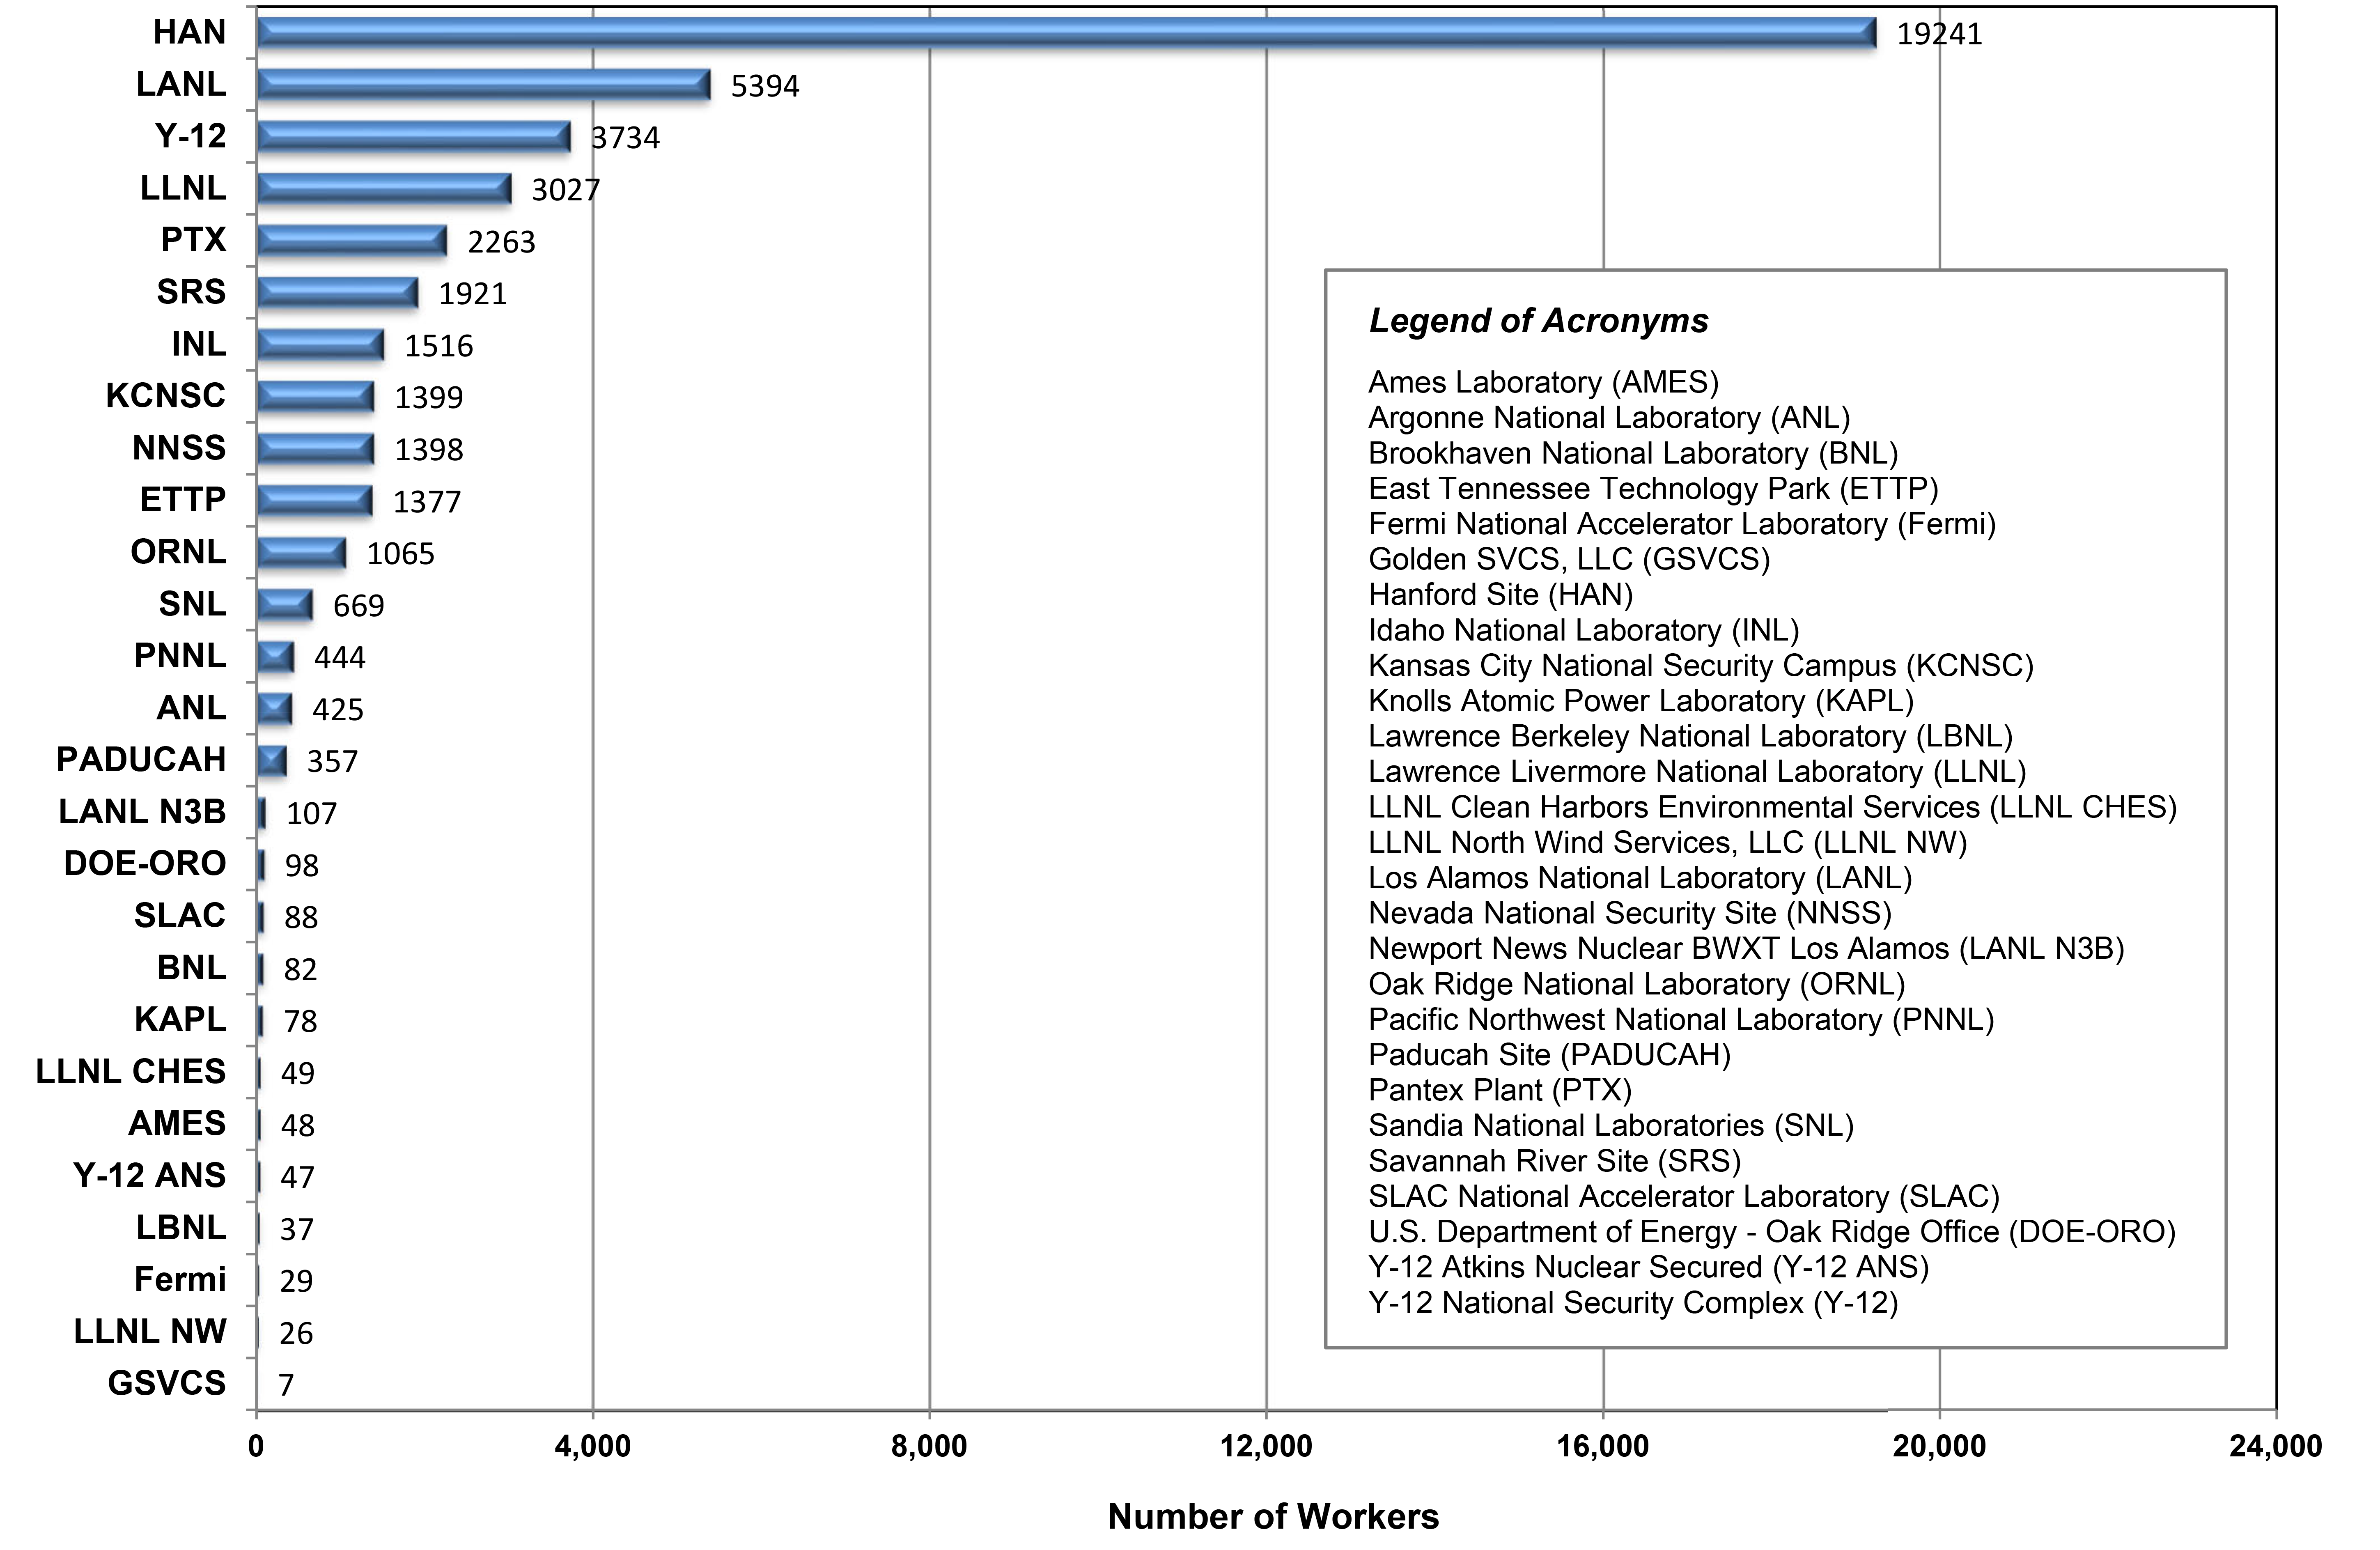Click the Y-12 ANS site label
Viewport: 2380px width, 1550px height.
pos(150,1176)
